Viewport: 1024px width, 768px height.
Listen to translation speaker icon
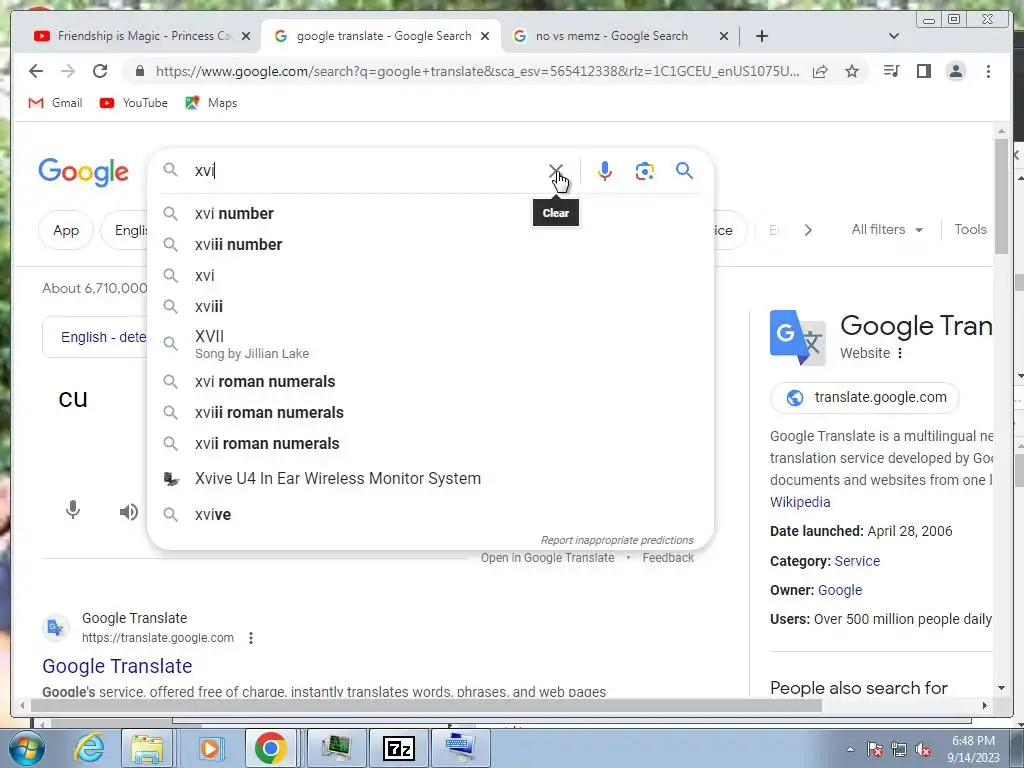pos(129,511)
